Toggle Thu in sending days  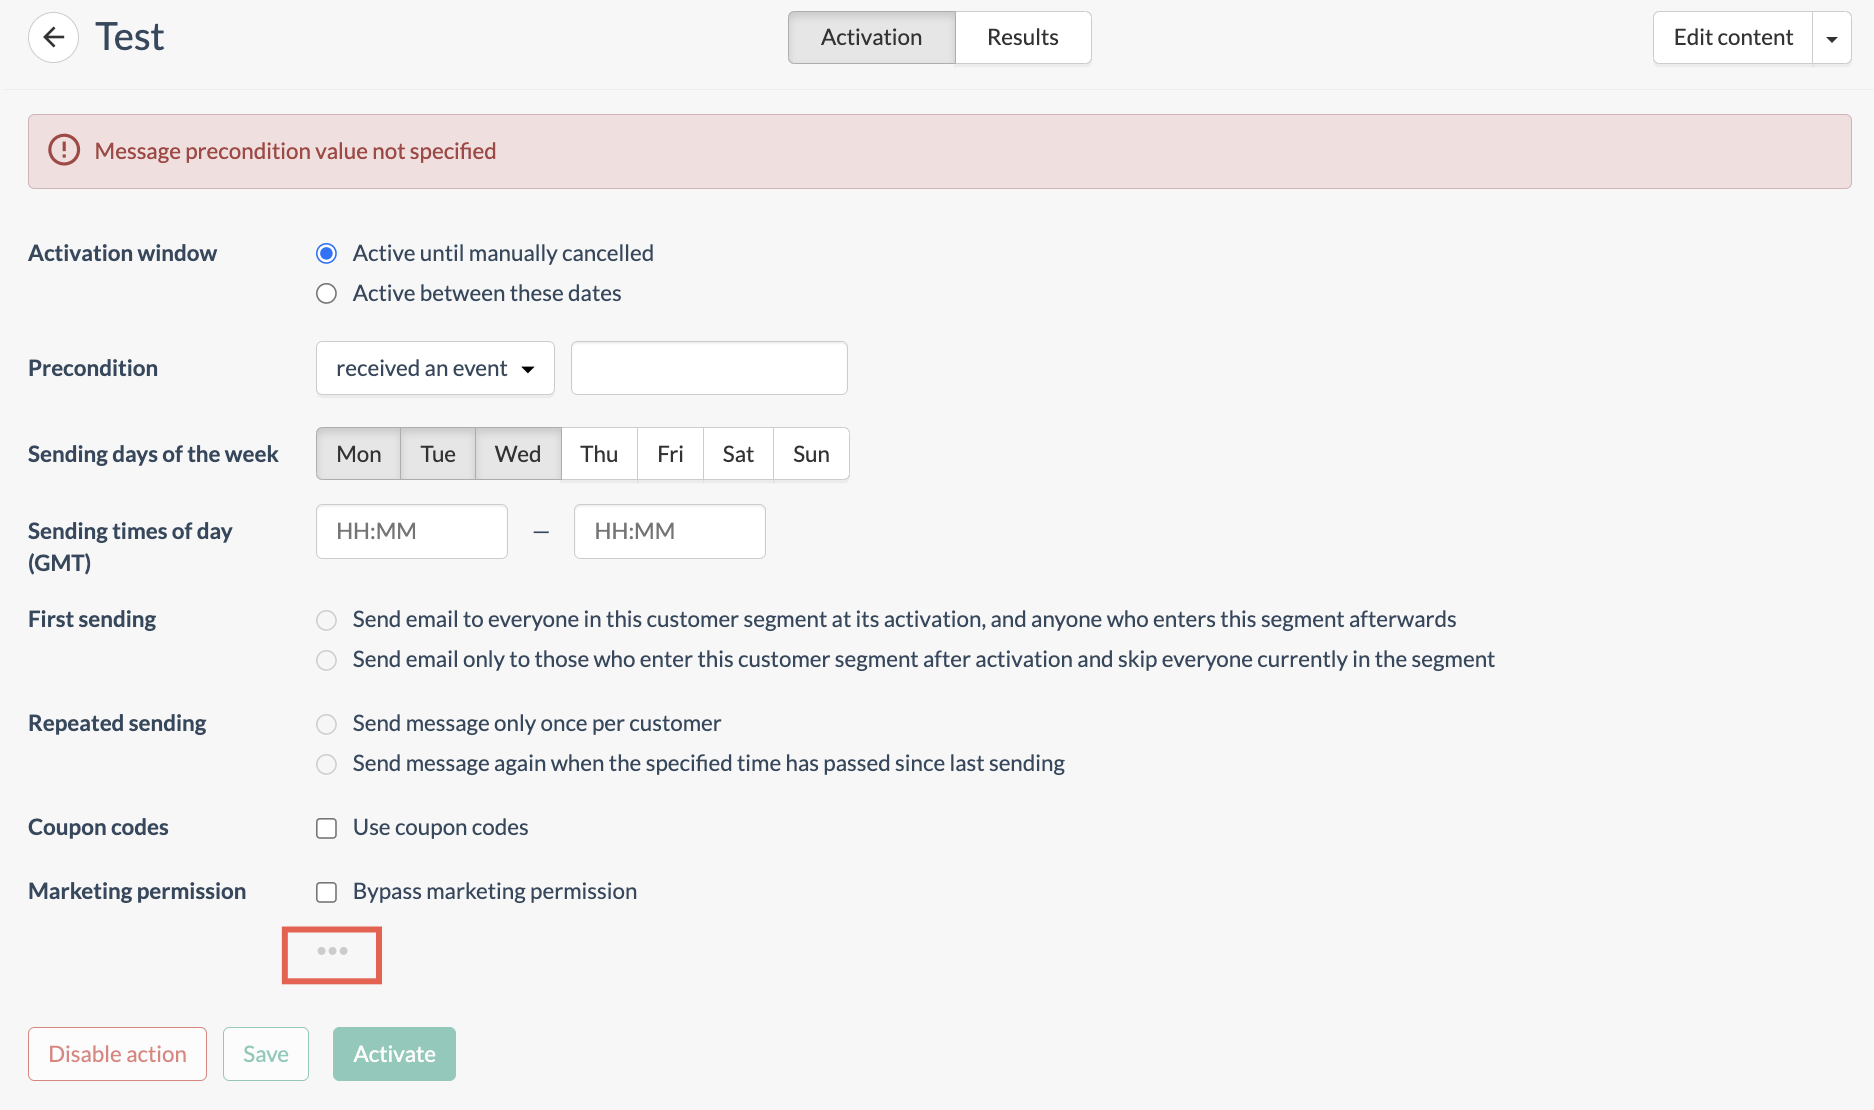(599, 454)
